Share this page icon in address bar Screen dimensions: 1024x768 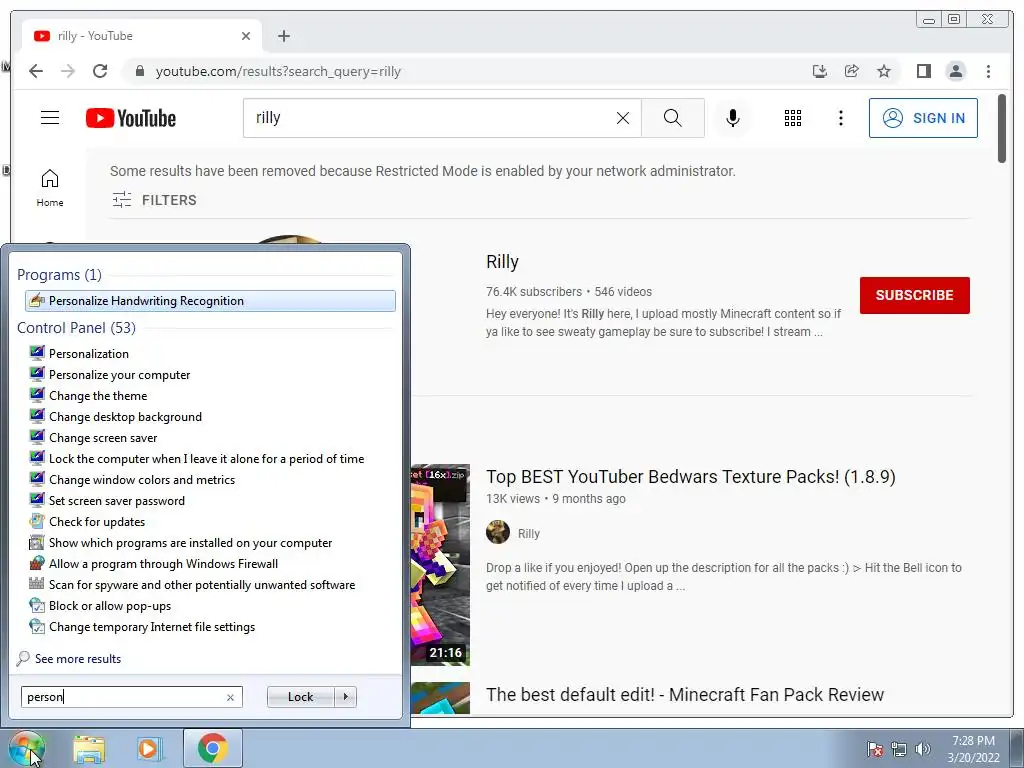coord(852,71)
